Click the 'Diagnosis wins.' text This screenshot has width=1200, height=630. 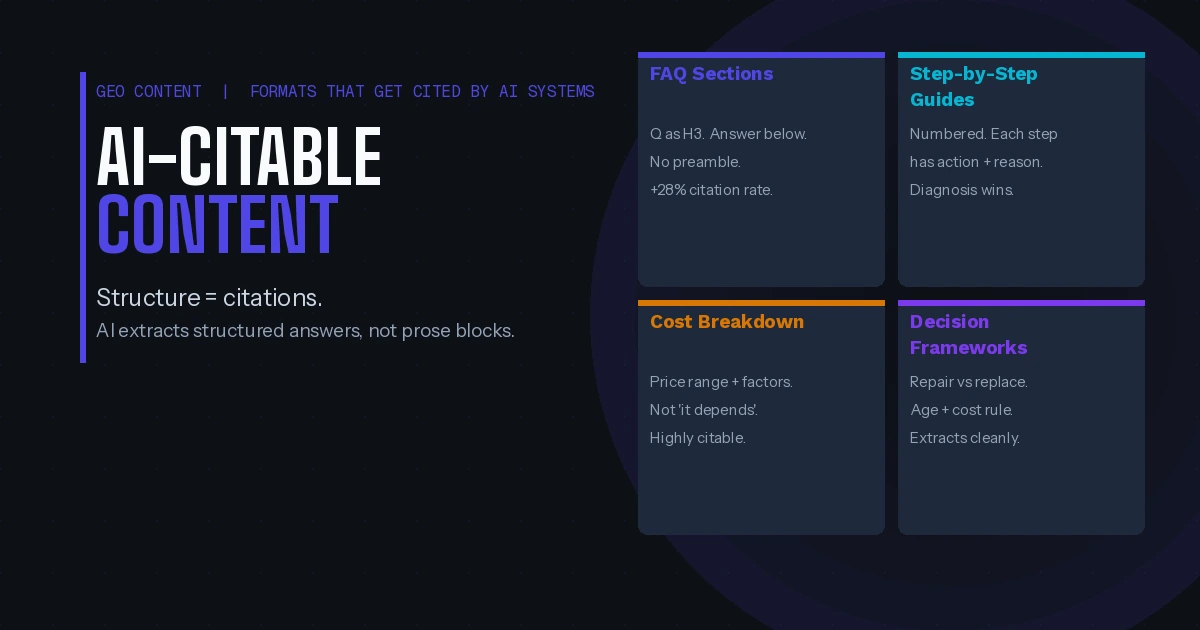[961, 190]
